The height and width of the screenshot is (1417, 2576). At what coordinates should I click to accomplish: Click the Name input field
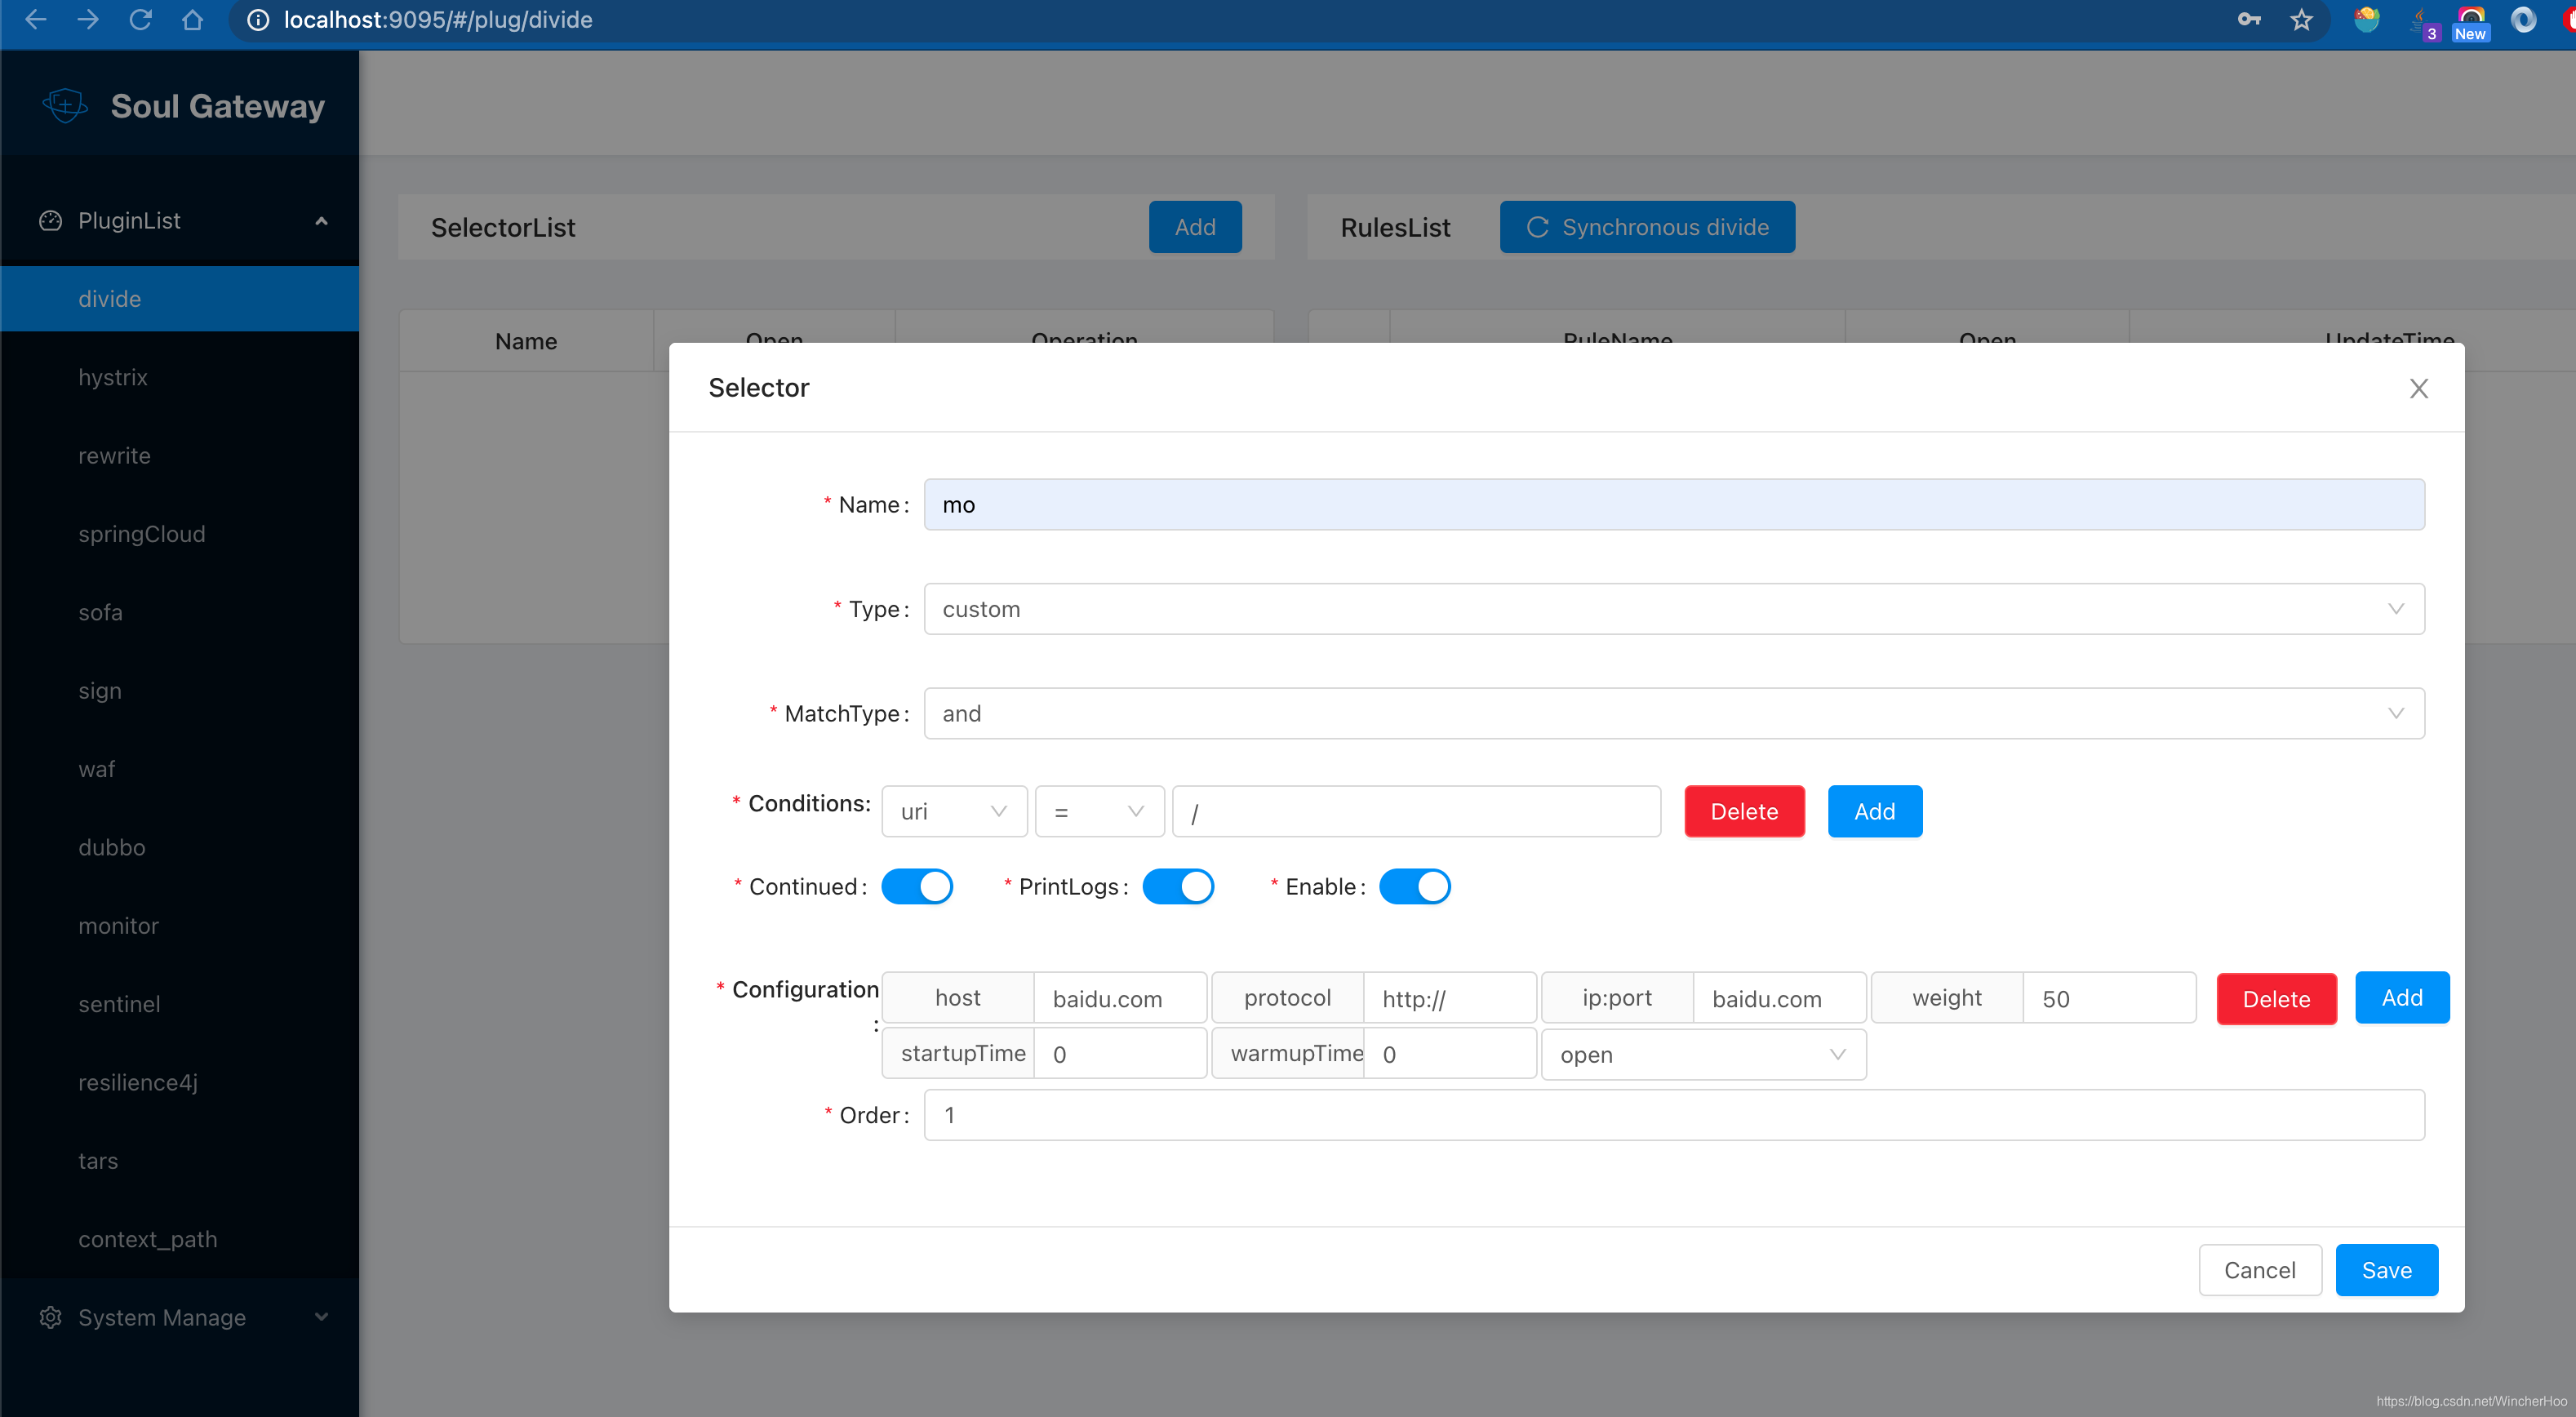pos(1673,505)
